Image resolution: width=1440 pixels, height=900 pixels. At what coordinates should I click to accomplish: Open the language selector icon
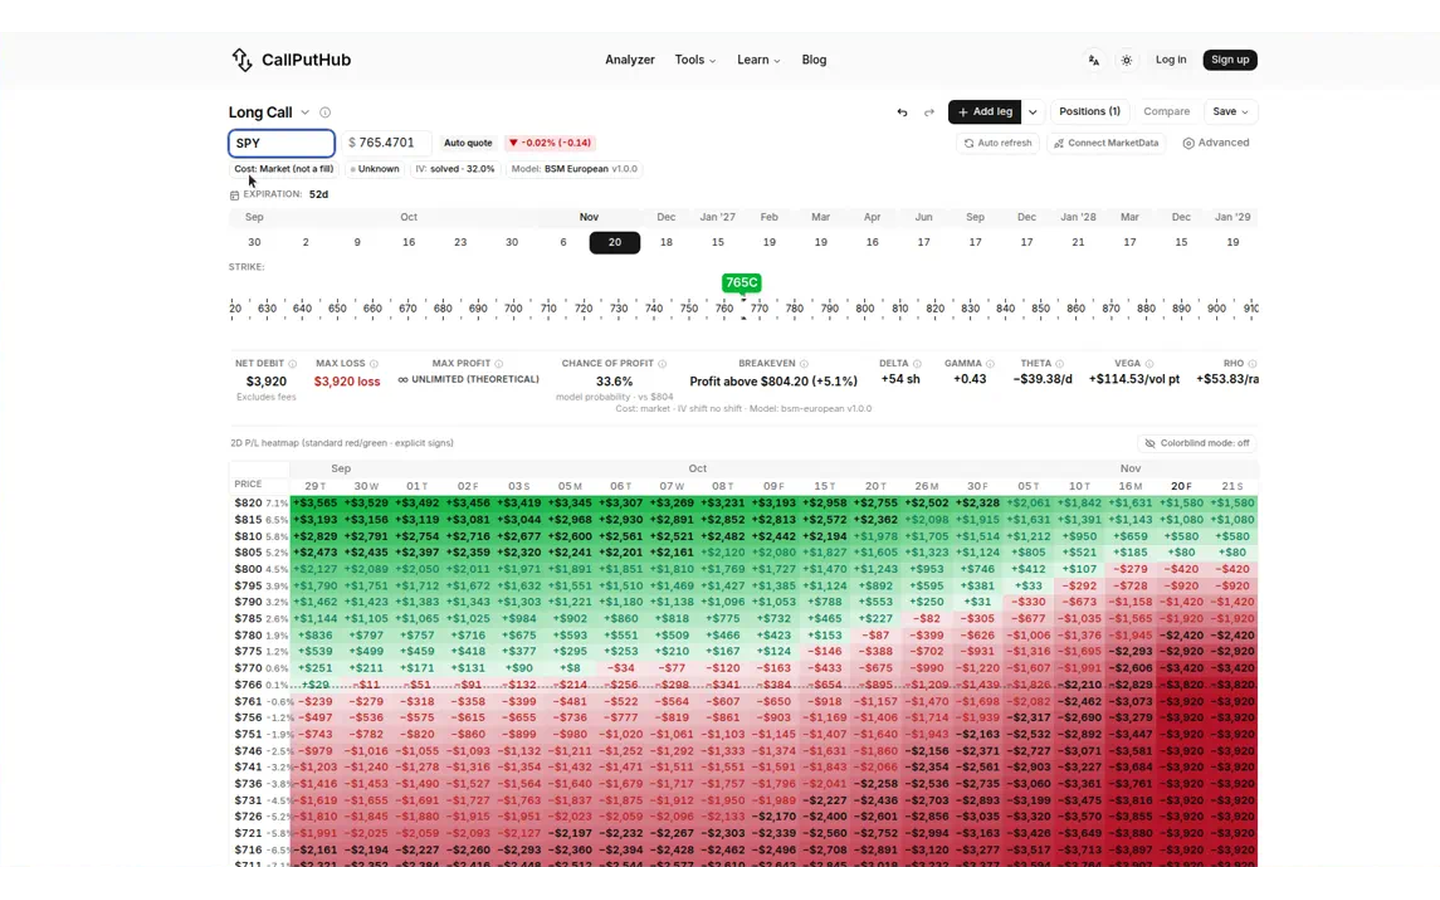click(x=1094, y=60)
